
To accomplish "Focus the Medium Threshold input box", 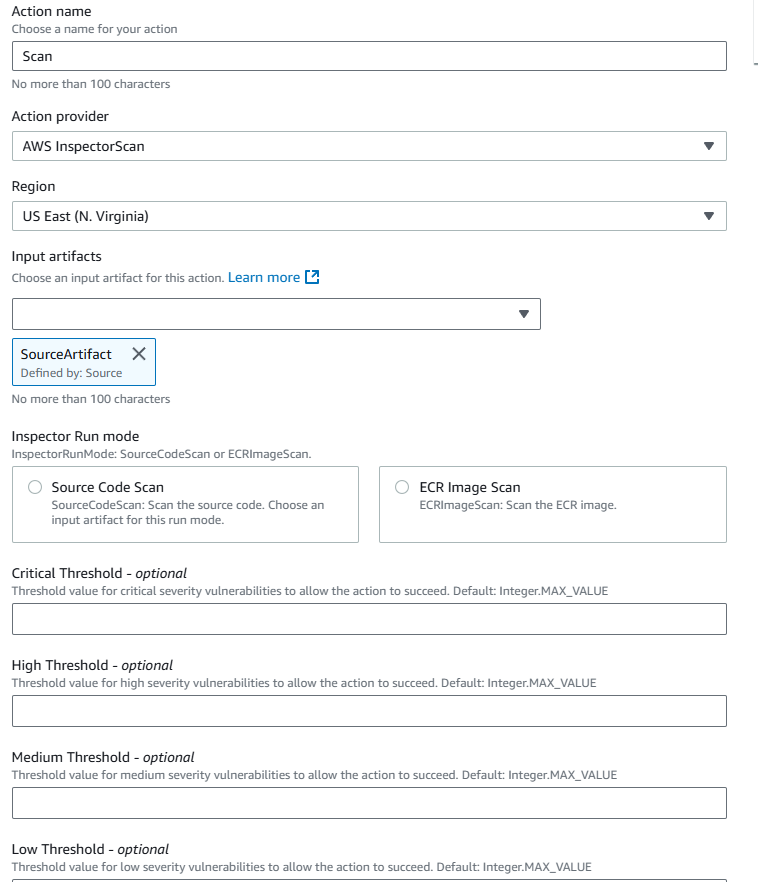I will (x=369, y=803).
